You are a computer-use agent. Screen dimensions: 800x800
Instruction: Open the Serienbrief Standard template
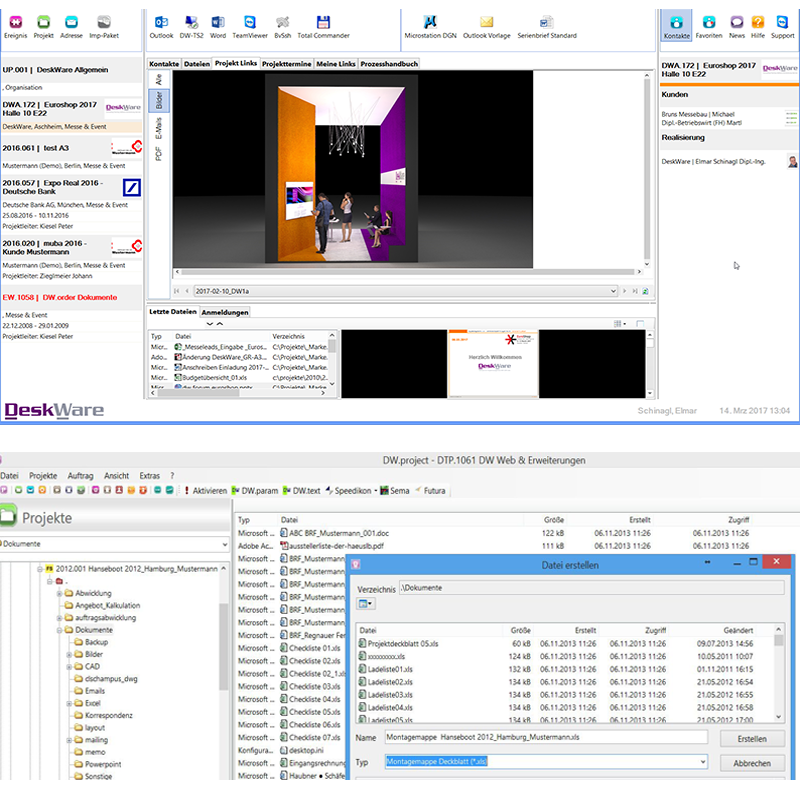tap(547, 27)
